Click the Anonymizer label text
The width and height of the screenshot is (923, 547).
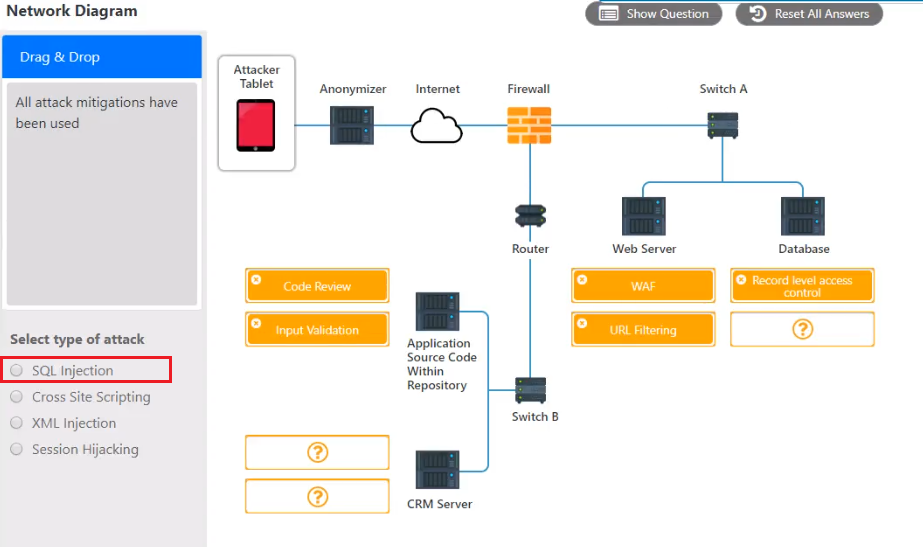coord(353,89)
